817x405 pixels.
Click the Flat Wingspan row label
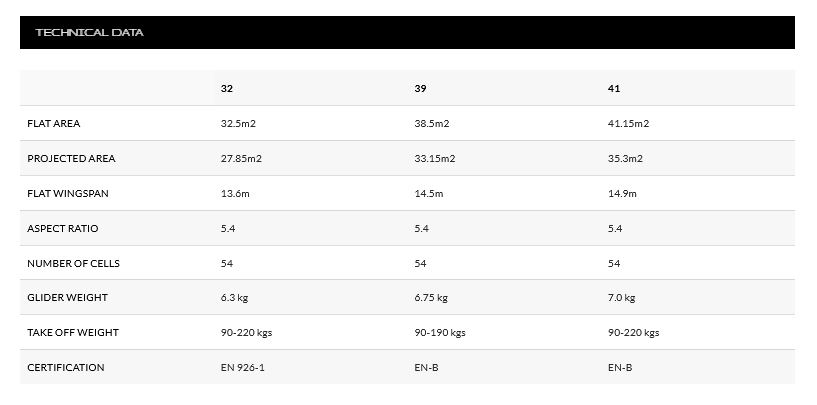click(68, 193)
